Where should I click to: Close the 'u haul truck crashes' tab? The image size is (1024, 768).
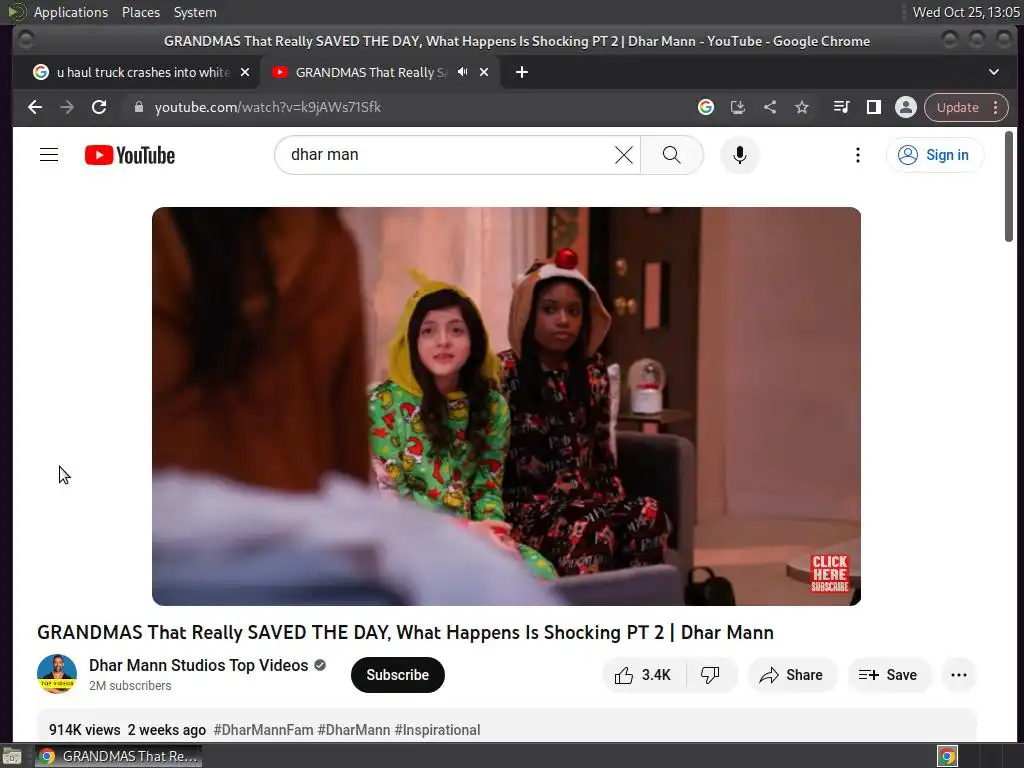tap(245, 72)
